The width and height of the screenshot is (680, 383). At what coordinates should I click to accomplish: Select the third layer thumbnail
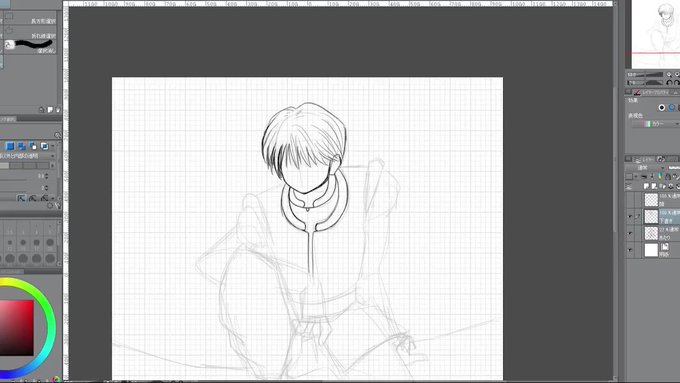(651, 233)
